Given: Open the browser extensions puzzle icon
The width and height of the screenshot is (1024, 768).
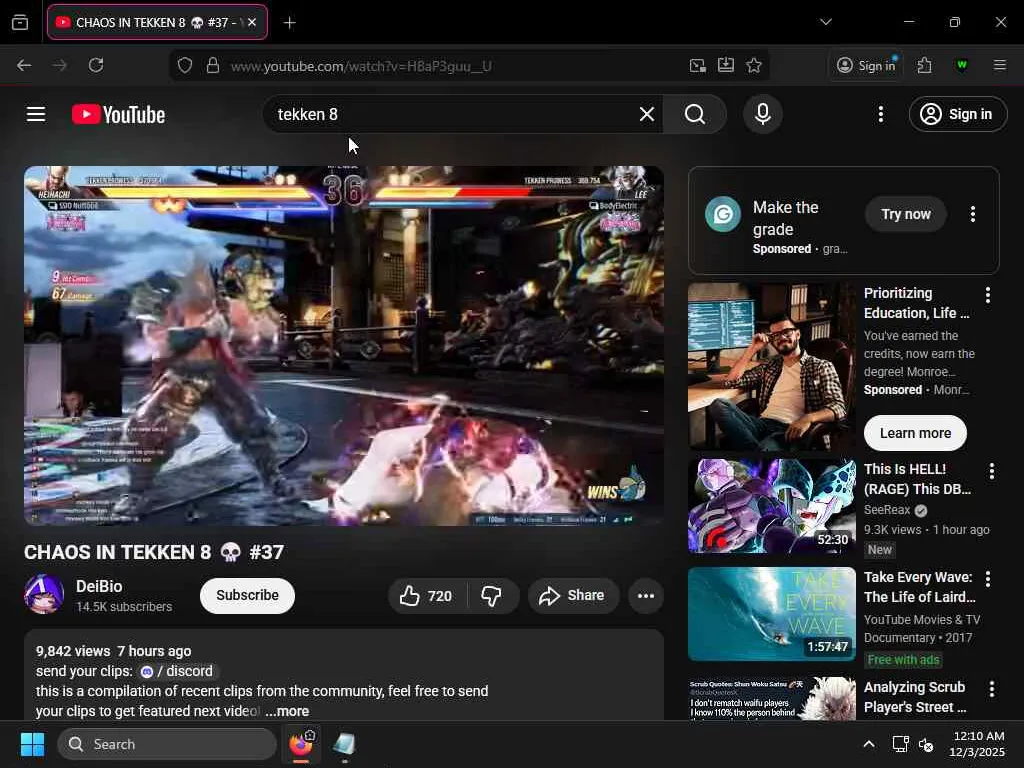Looking at the screenshot, I should pyautogui.click(x=924, y=65).
